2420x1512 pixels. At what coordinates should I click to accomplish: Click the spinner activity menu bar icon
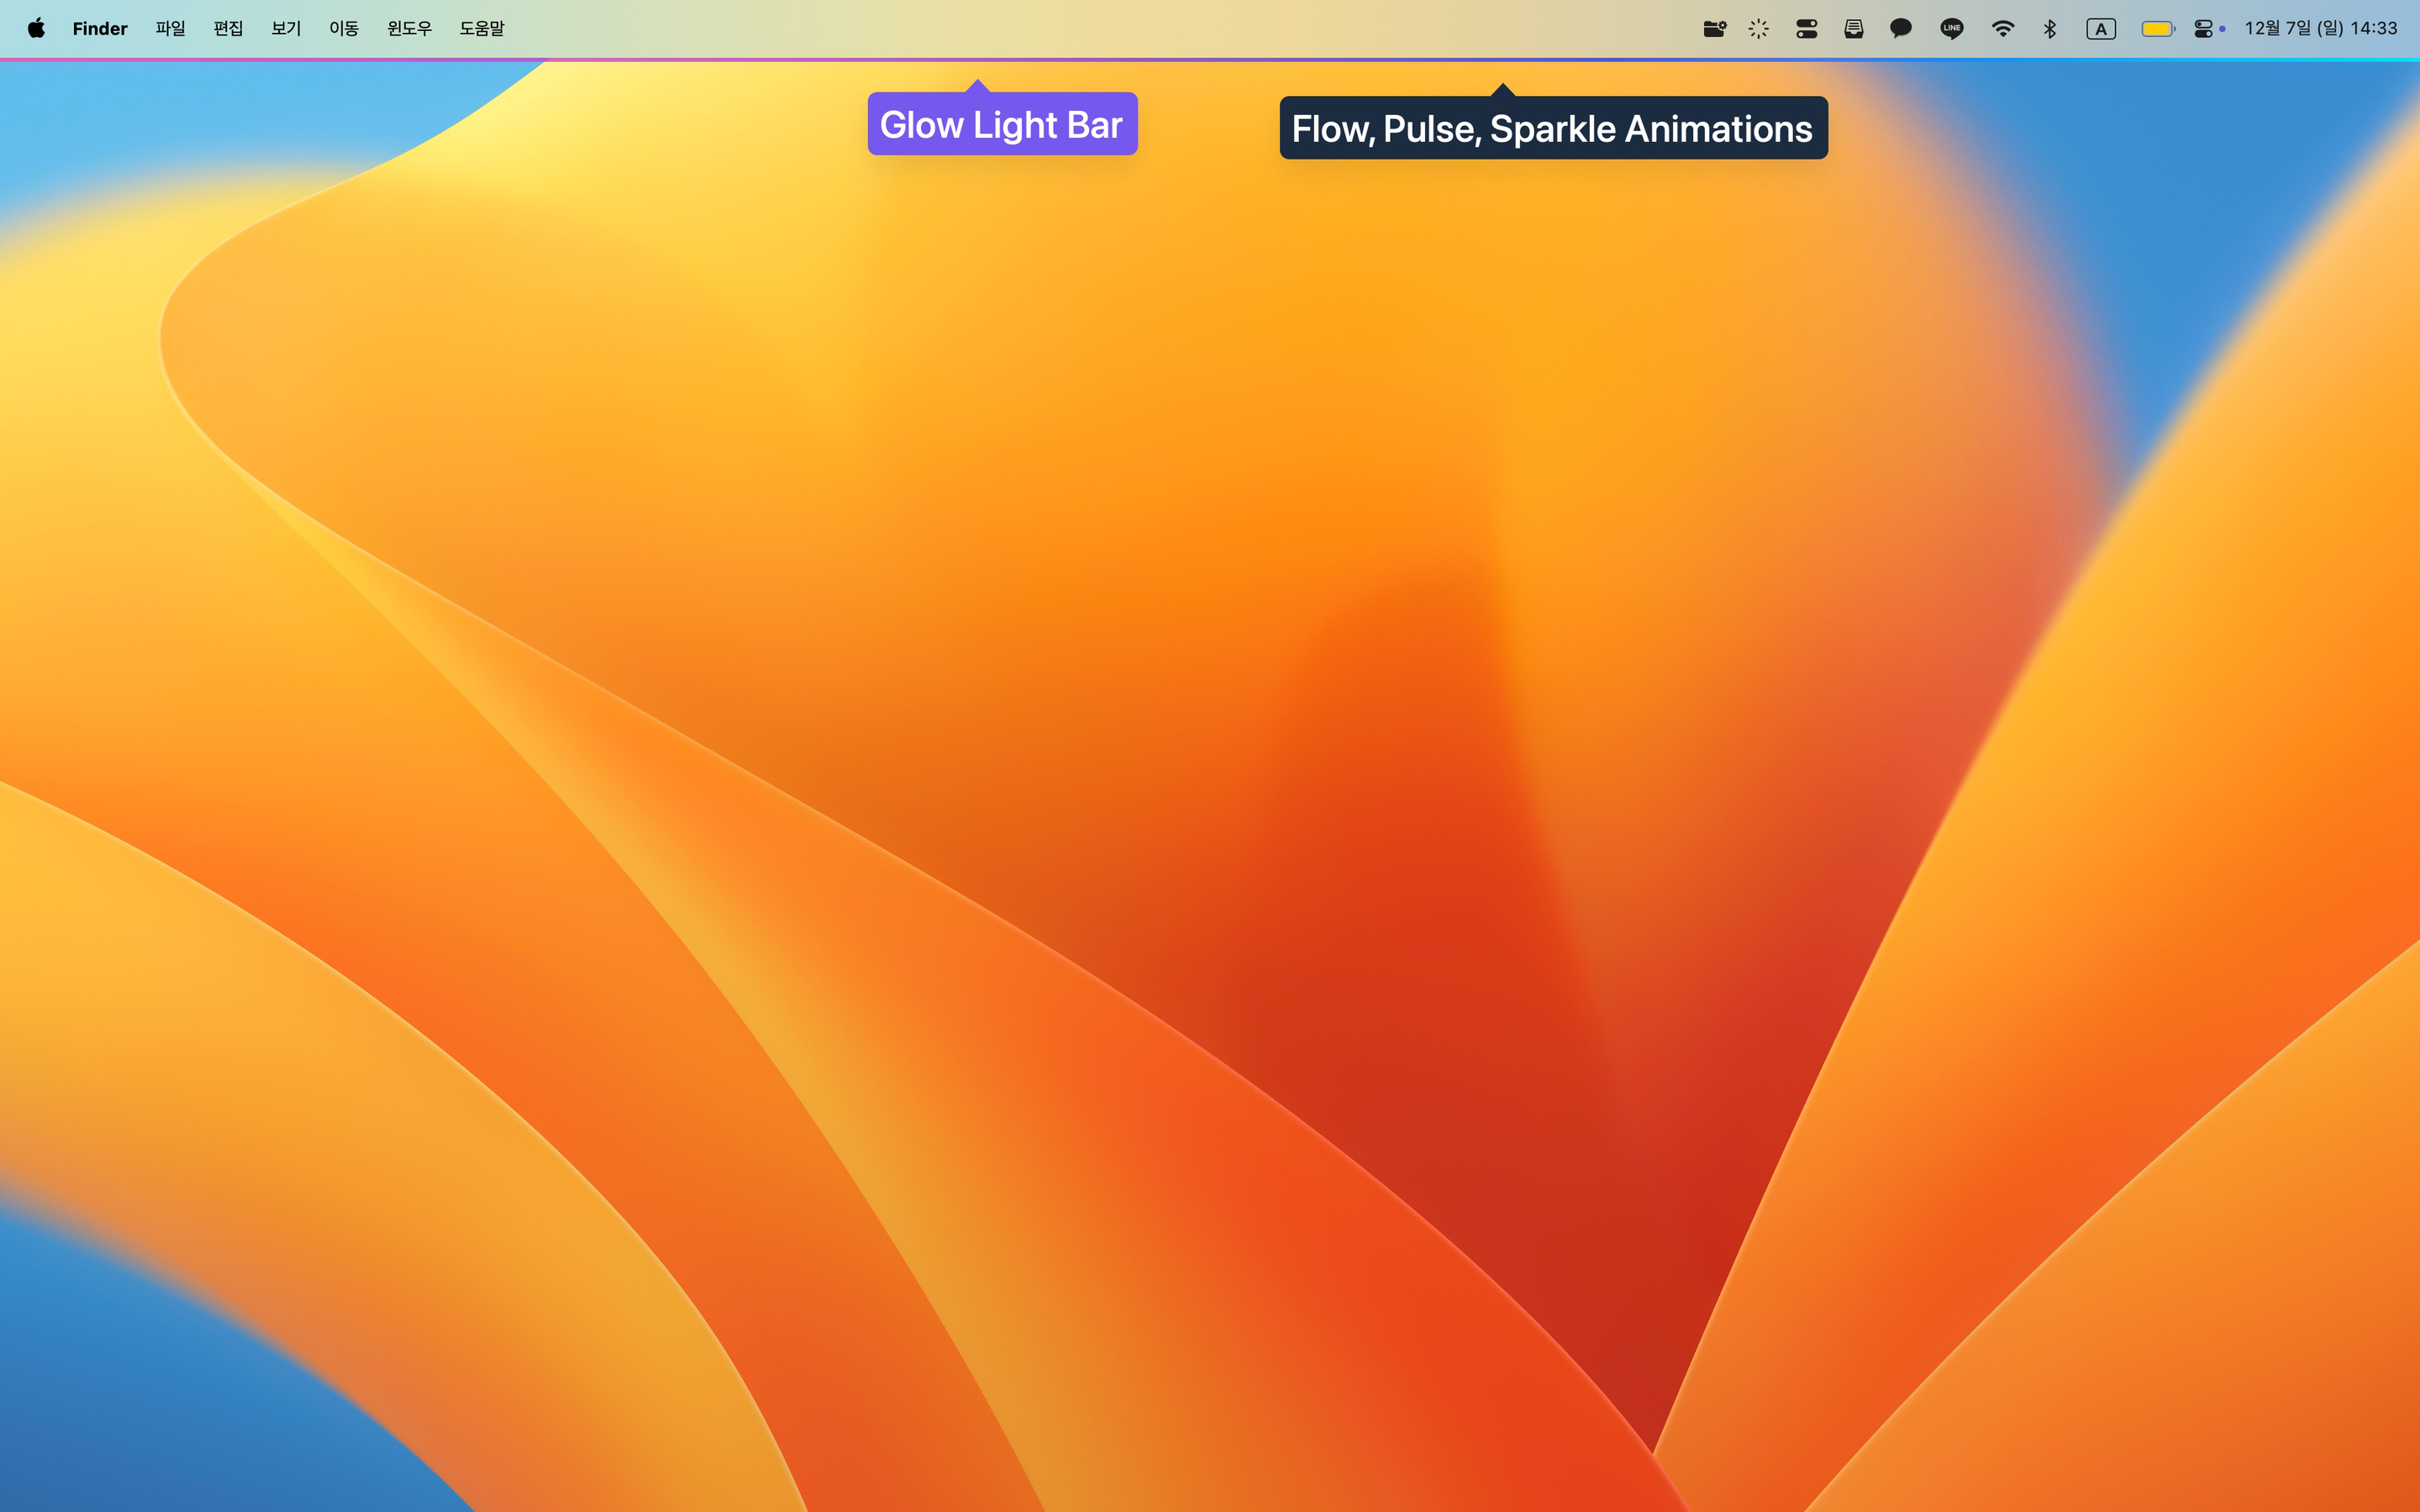coord(1758,28)
